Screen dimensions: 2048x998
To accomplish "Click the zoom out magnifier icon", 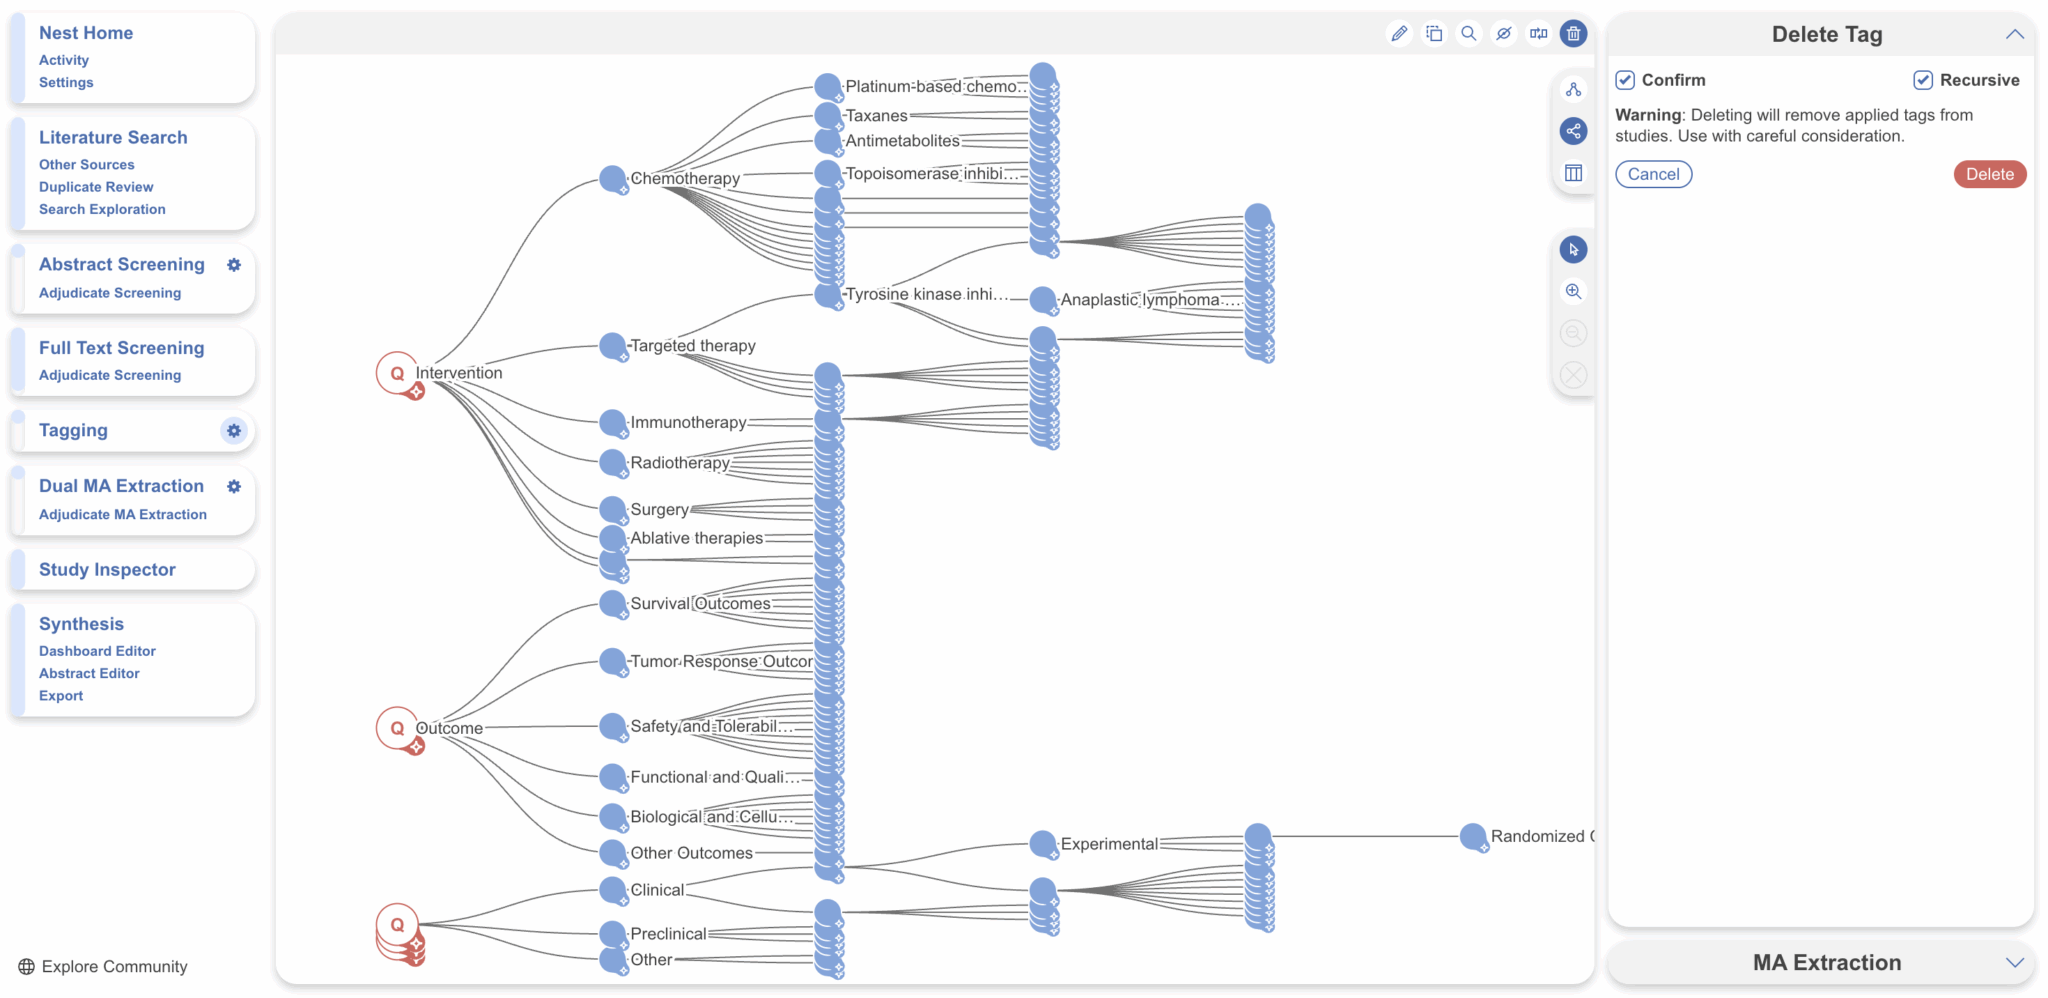I will [1574, 334].
